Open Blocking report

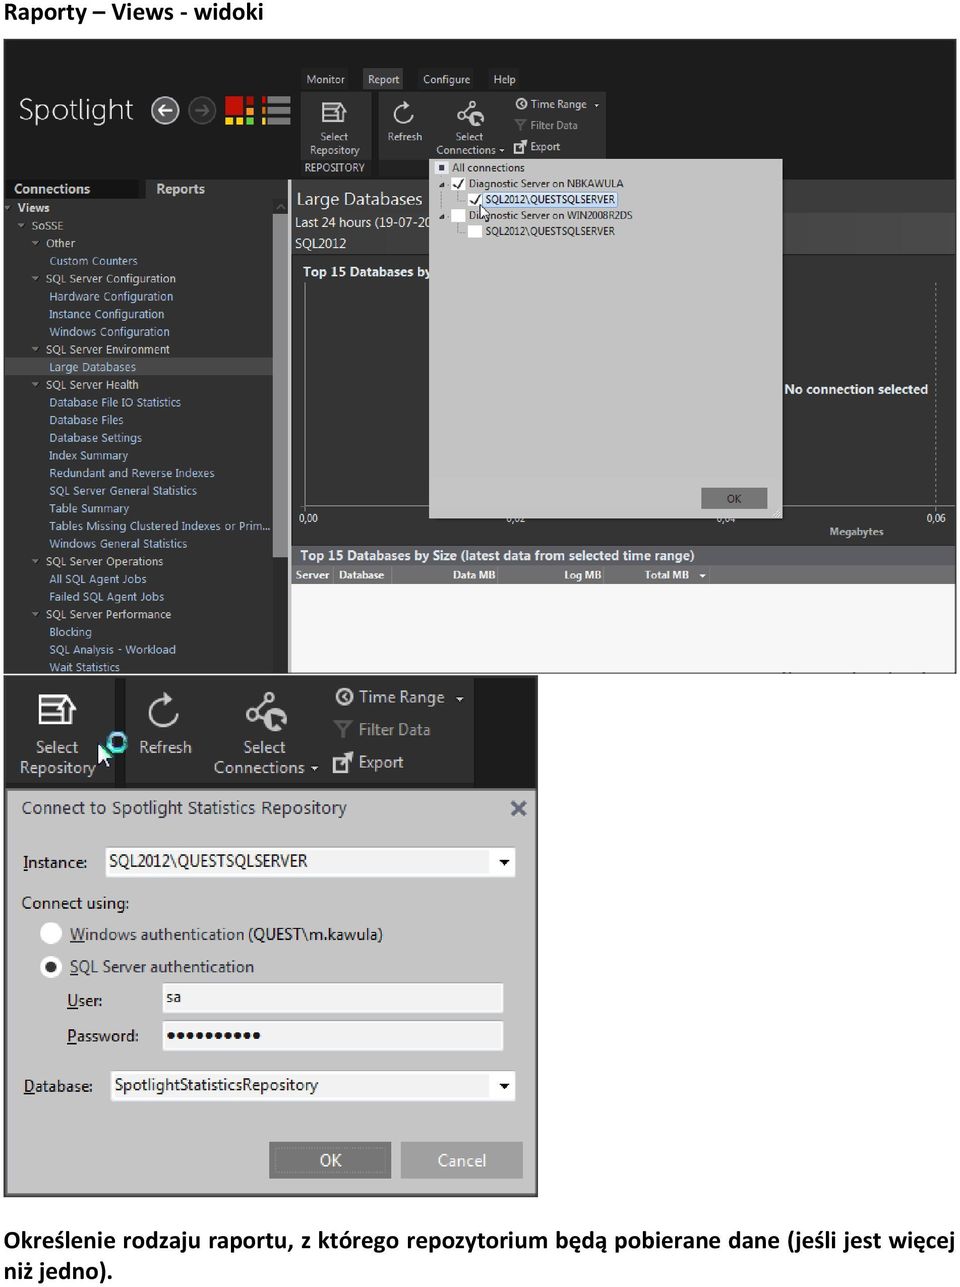click(x=70, y=632)
